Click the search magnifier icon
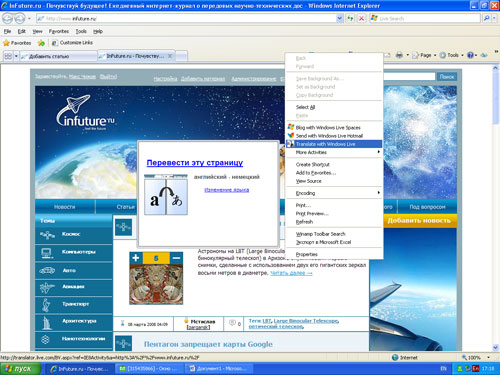The width and height of the screenshot is (500, 375). click(x=487, y=18)
